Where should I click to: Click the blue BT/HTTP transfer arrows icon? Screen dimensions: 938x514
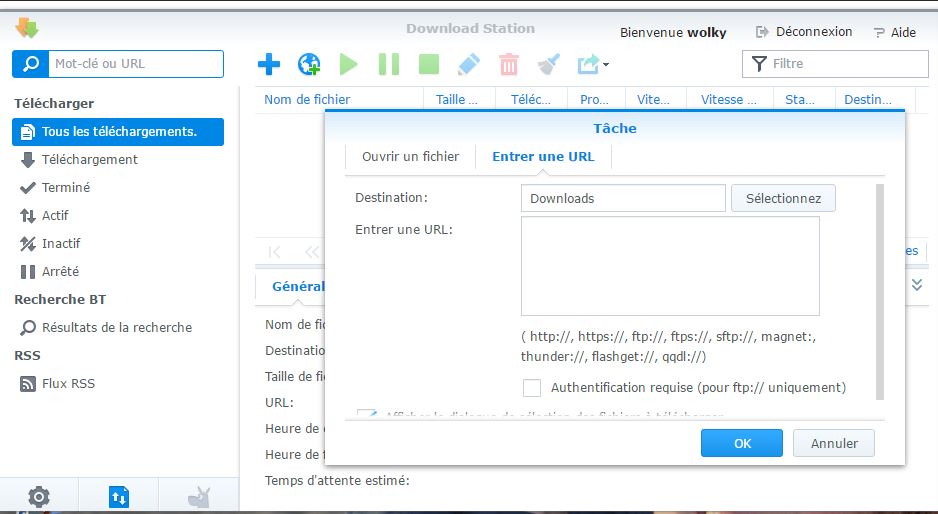118,496
